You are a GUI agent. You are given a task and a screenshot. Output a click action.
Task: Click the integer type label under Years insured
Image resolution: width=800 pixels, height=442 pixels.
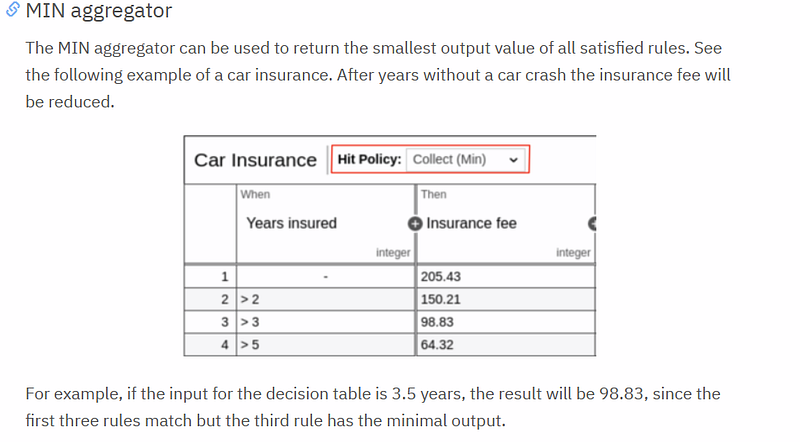(393, 253)
